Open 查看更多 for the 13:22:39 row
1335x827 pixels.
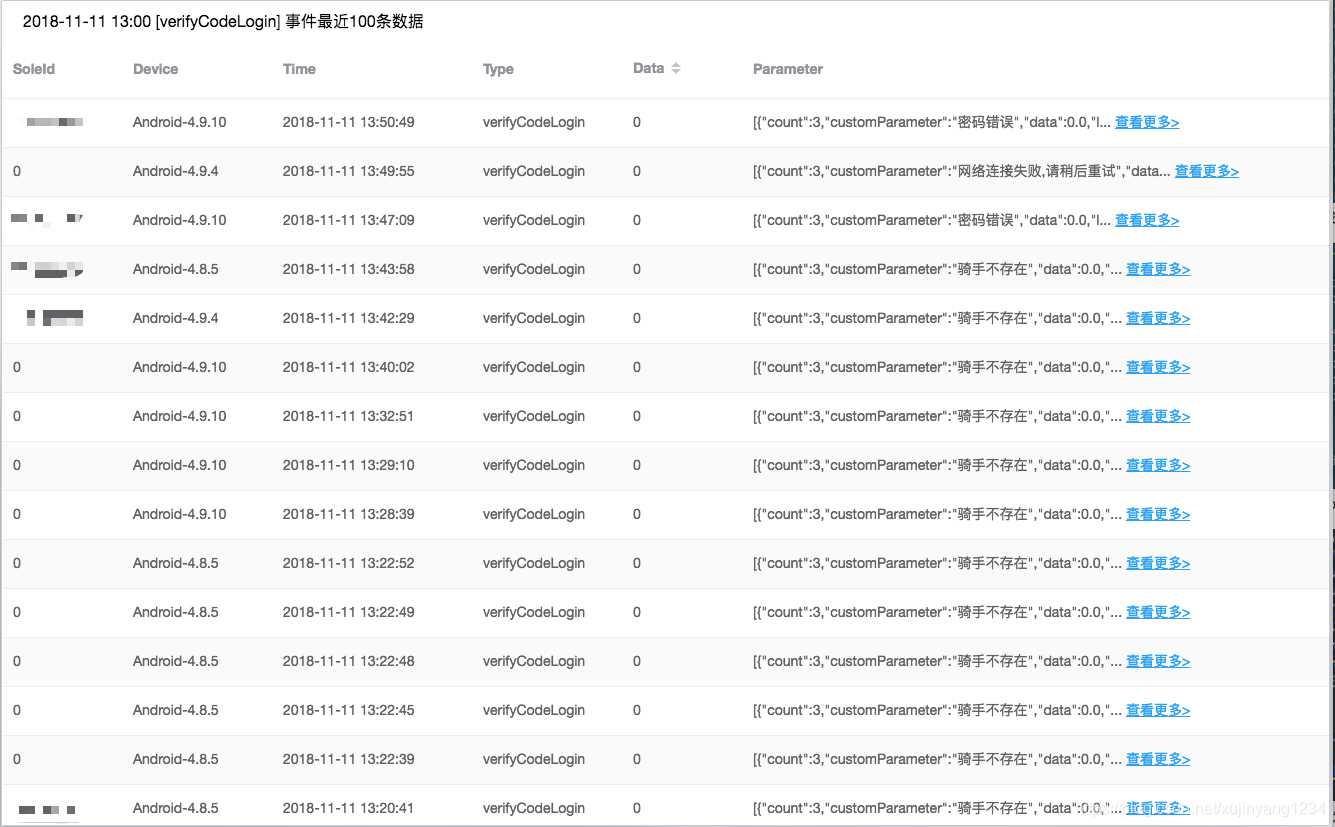tap(1158, 759)
